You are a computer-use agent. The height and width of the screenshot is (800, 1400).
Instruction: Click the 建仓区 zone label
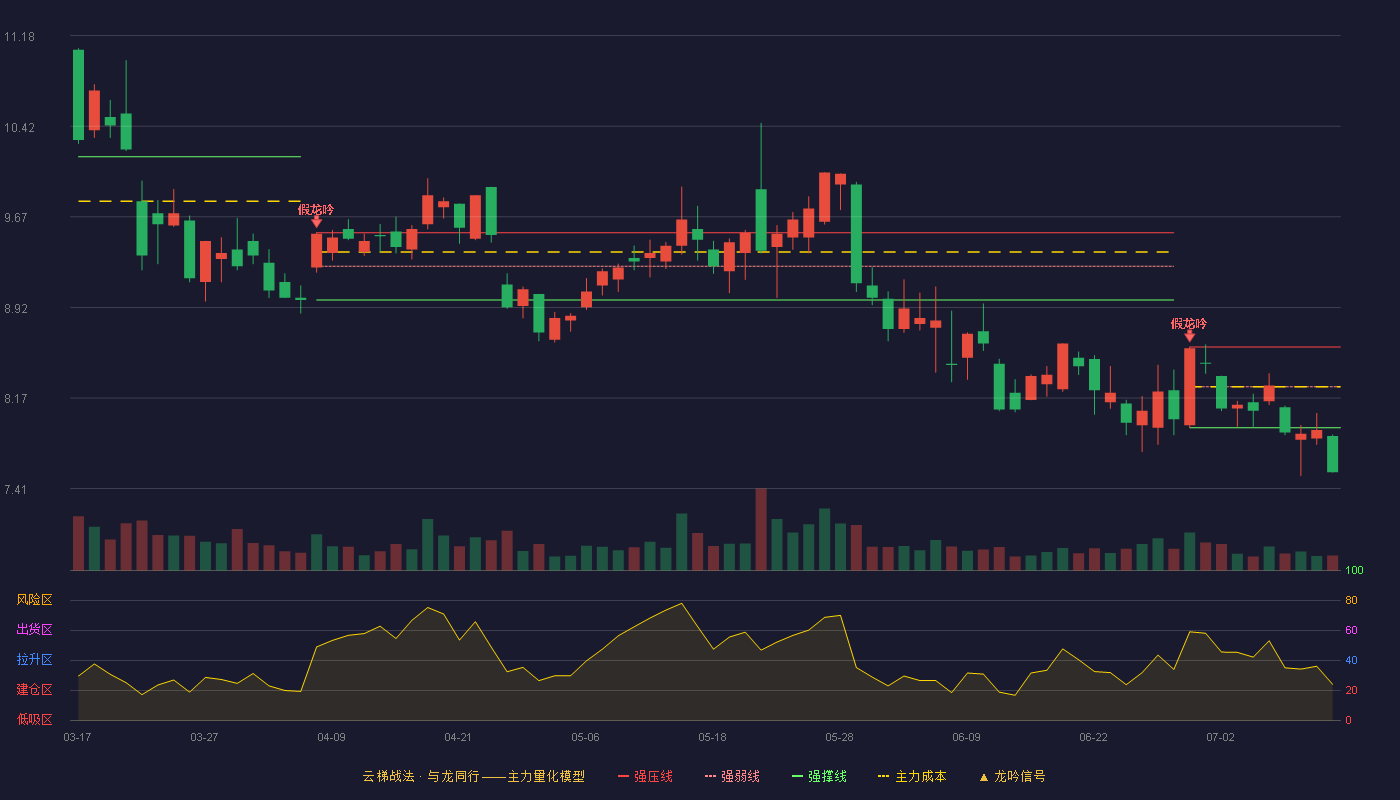point(34,690)
